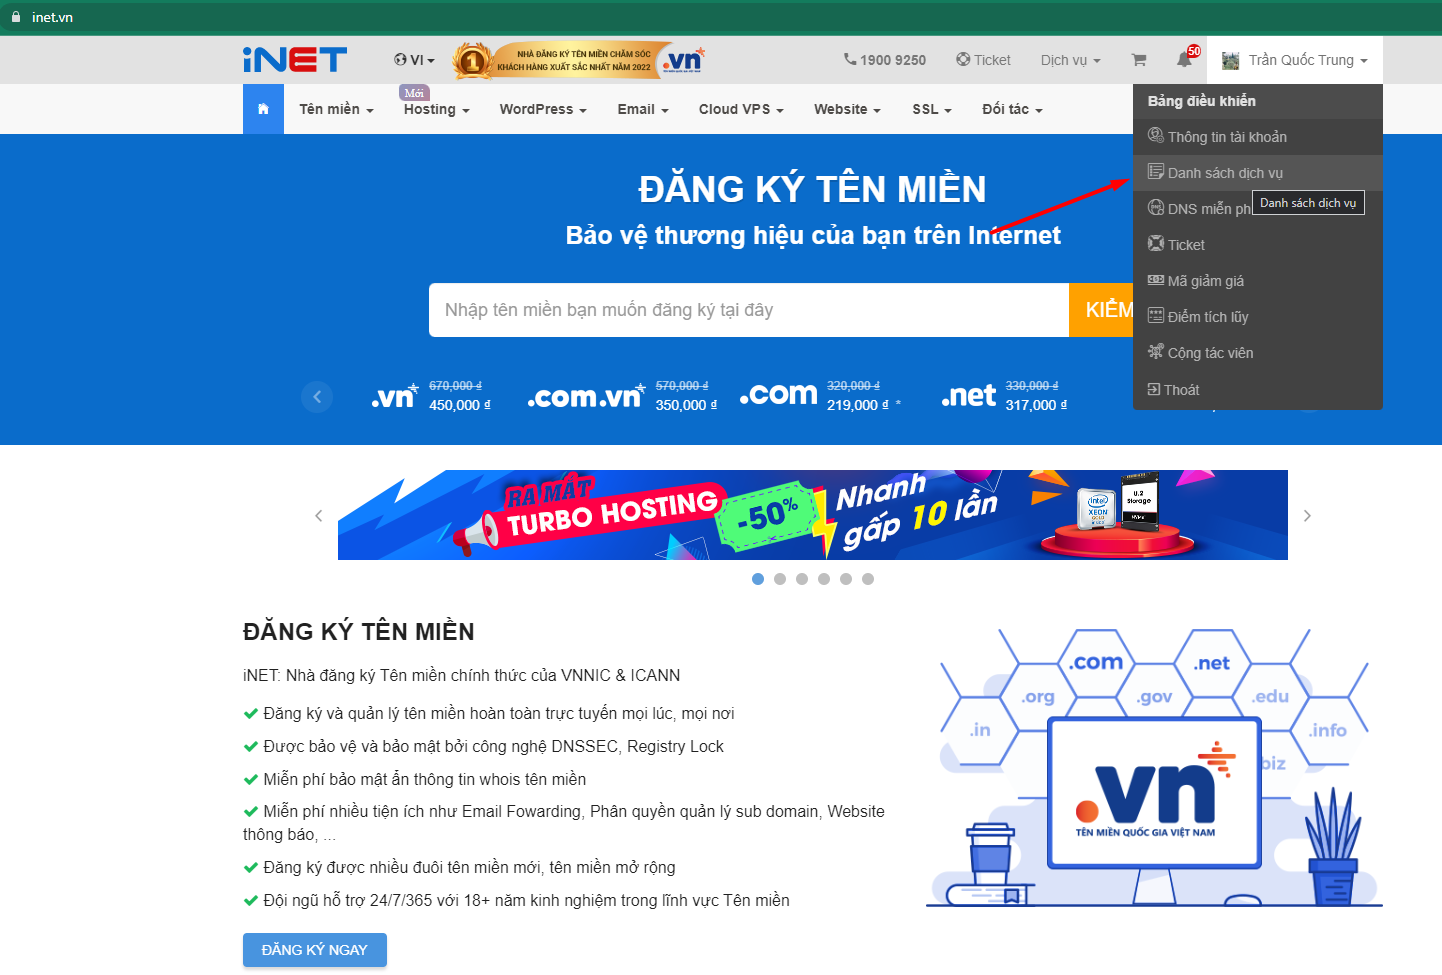Viewport: 1442px width, 975px height.
Task: Open the Dịch vụ dropdown
Action: [x=1069, y=60]
